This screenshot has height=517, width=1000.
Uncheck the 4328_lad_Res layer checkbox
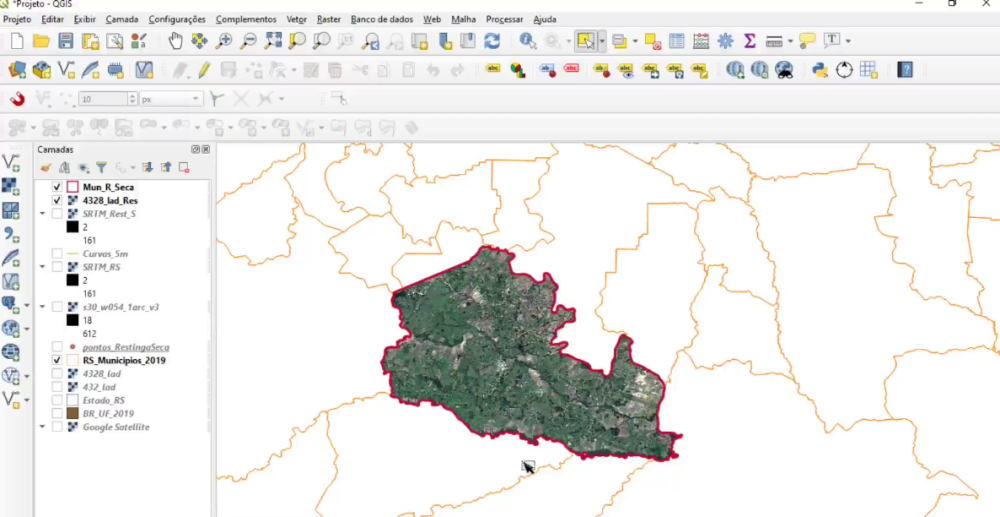(57, 201)
